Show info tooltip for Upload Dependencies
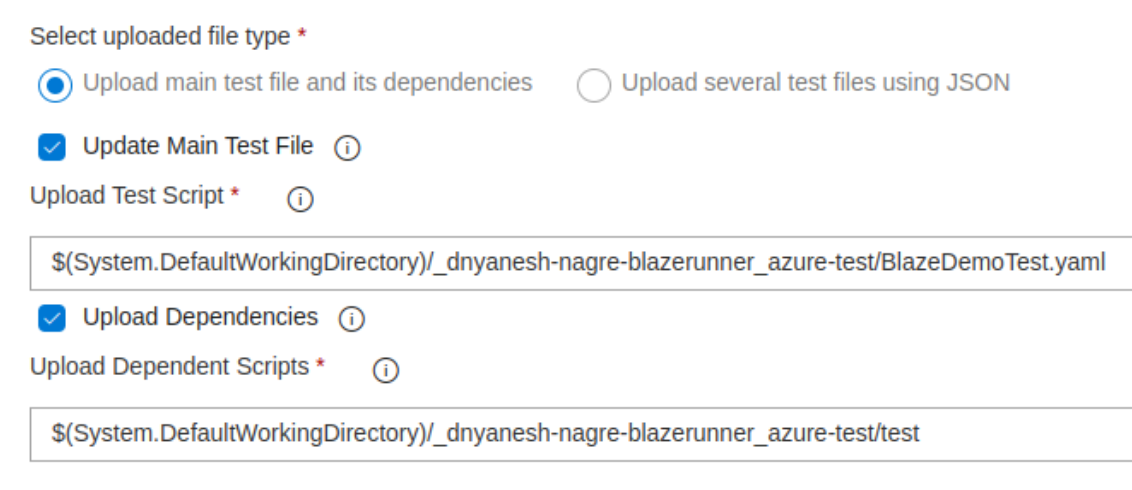 352,319
